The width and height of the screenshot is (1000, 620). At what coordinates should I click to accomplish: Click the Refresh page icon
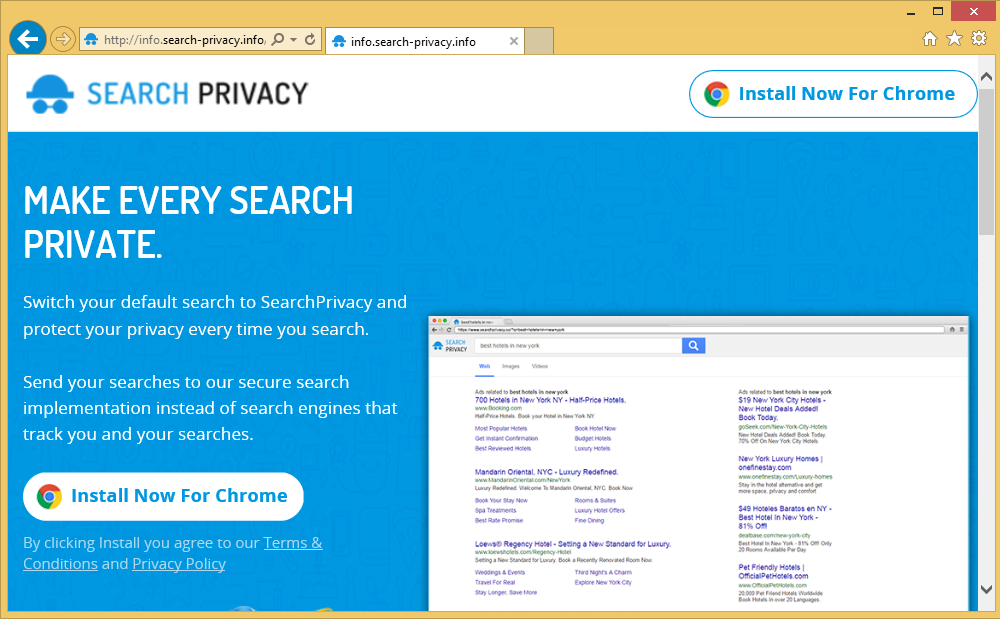310,40
